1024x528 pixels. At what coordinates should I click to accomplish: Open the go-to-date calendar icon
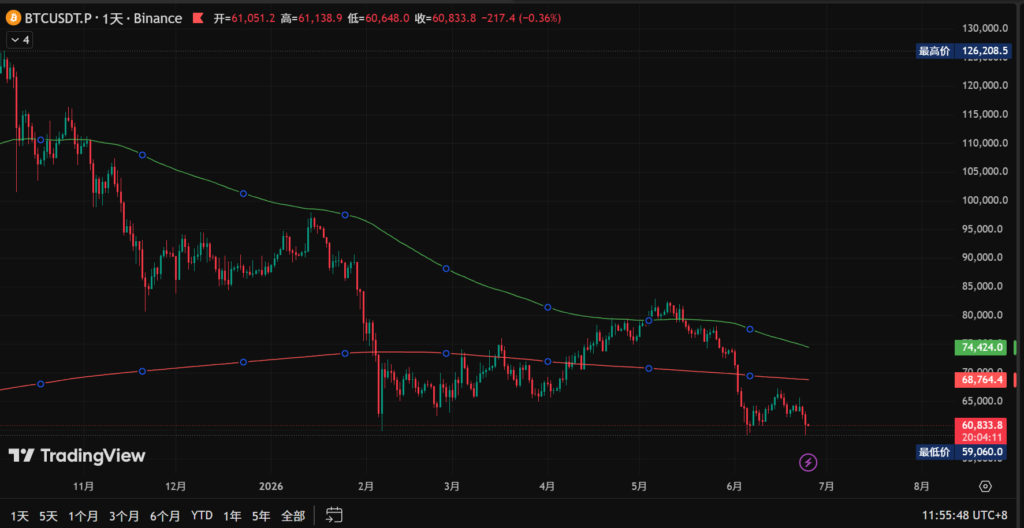coord(334,515)
